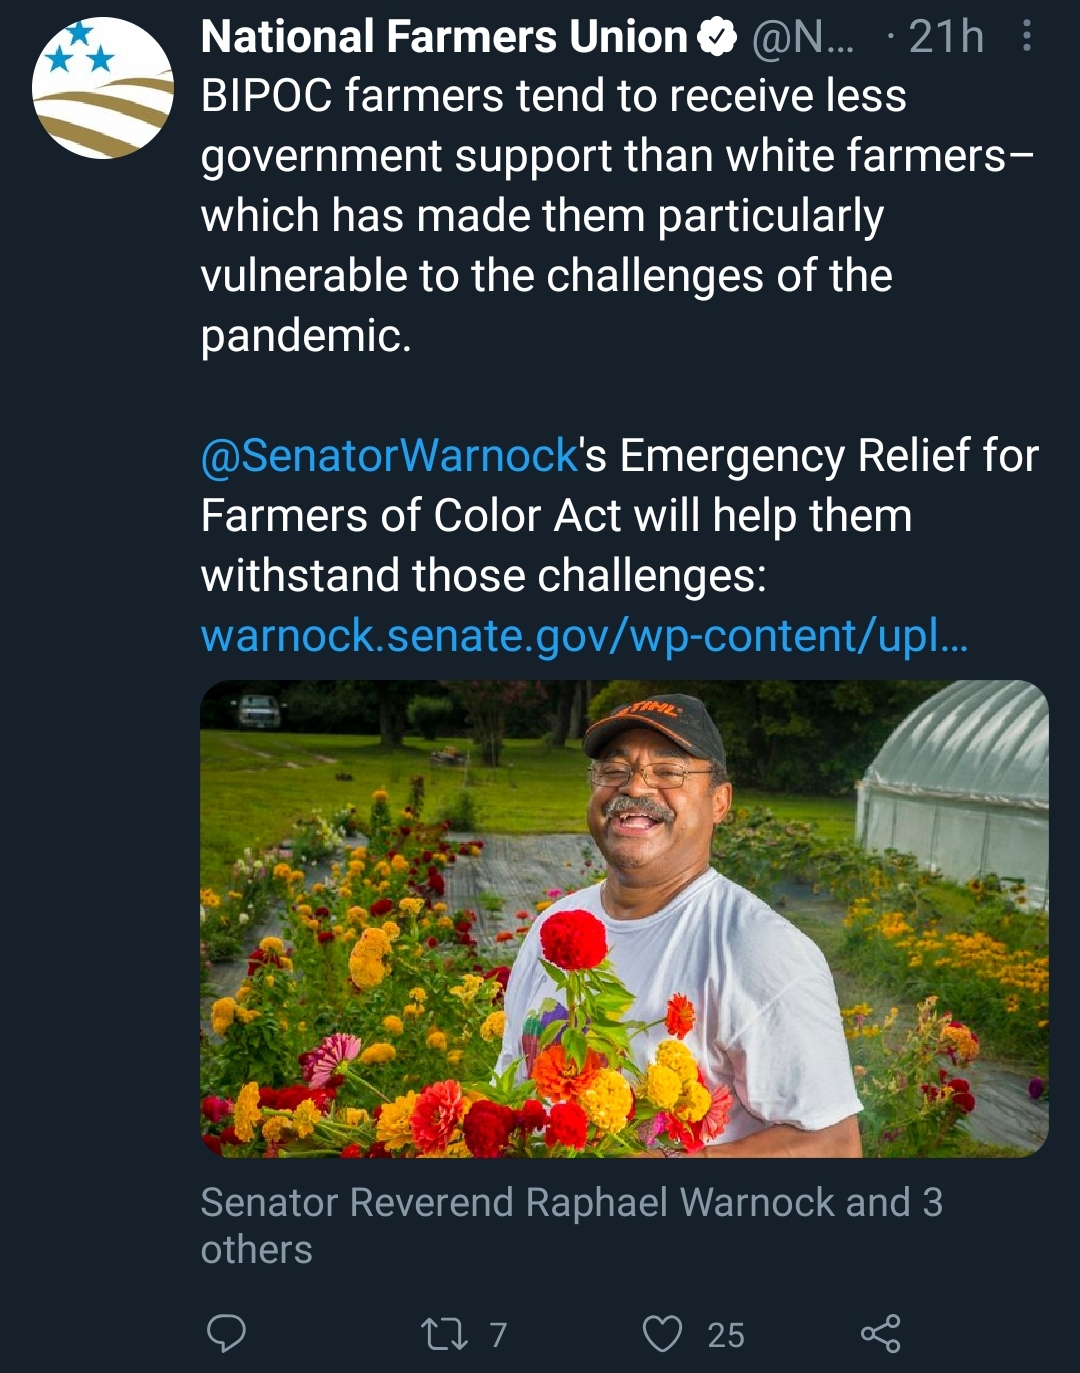Screen dimensions: 1080x1373
Task: Tap the blue verified badge
Action: pos(716,38)
